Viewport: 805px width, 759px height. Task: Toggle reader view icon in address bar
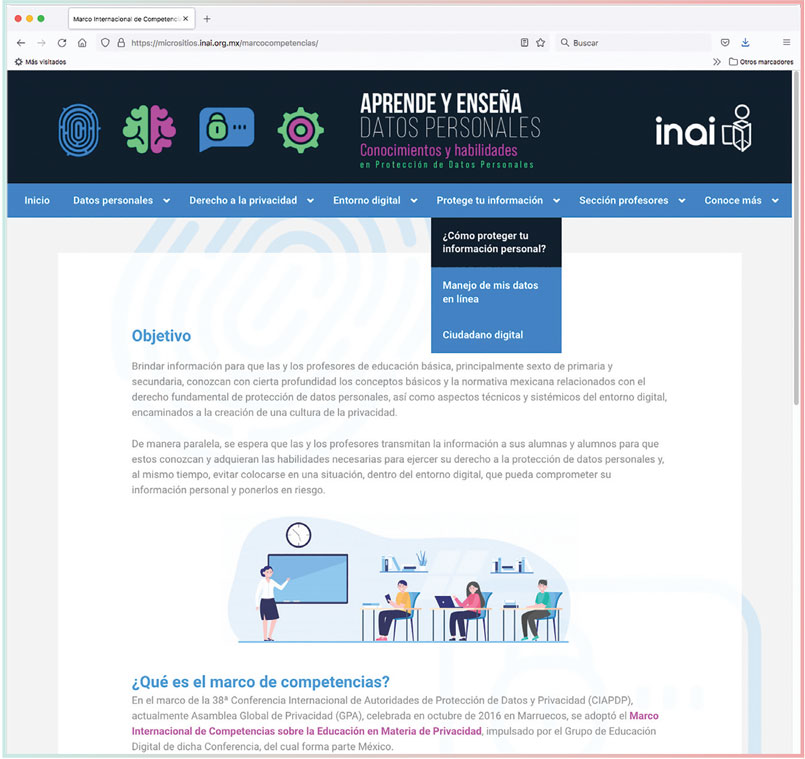[524, 43]
